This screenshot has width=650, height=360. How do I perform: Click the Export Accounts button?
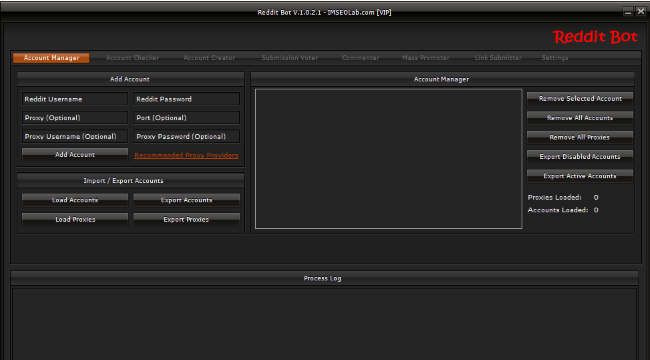(x=187, y=200)
